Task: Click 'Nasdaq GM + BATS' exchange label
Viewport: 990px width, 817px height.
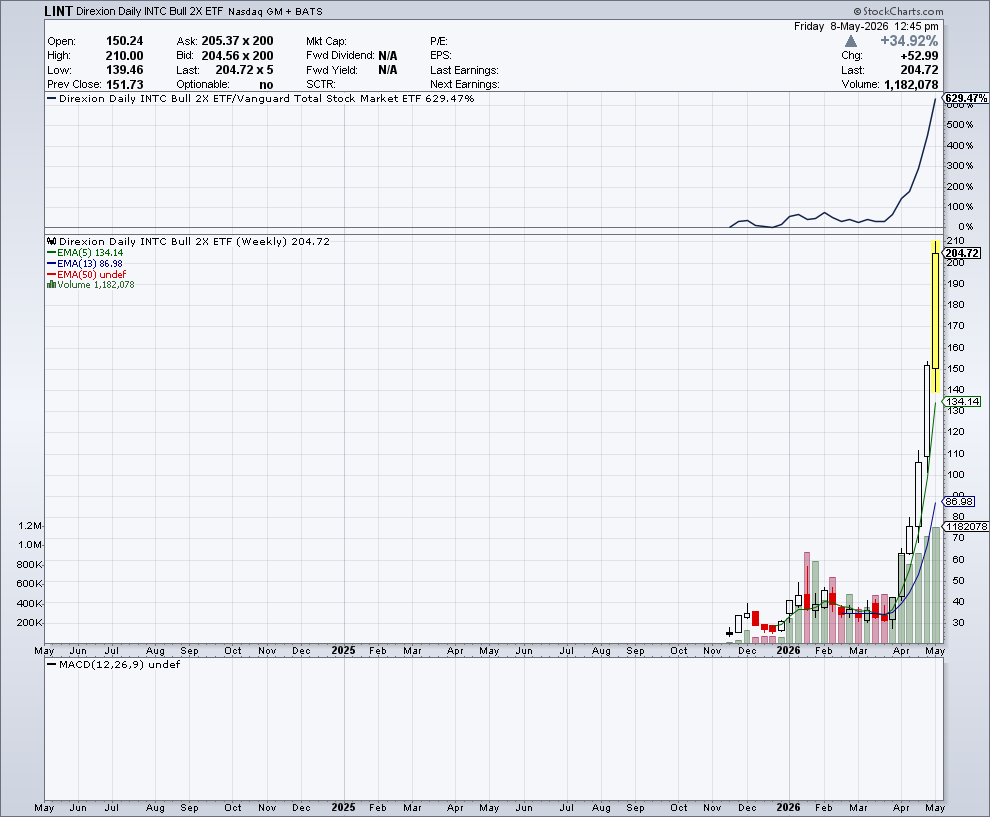Action: point(275,12)
